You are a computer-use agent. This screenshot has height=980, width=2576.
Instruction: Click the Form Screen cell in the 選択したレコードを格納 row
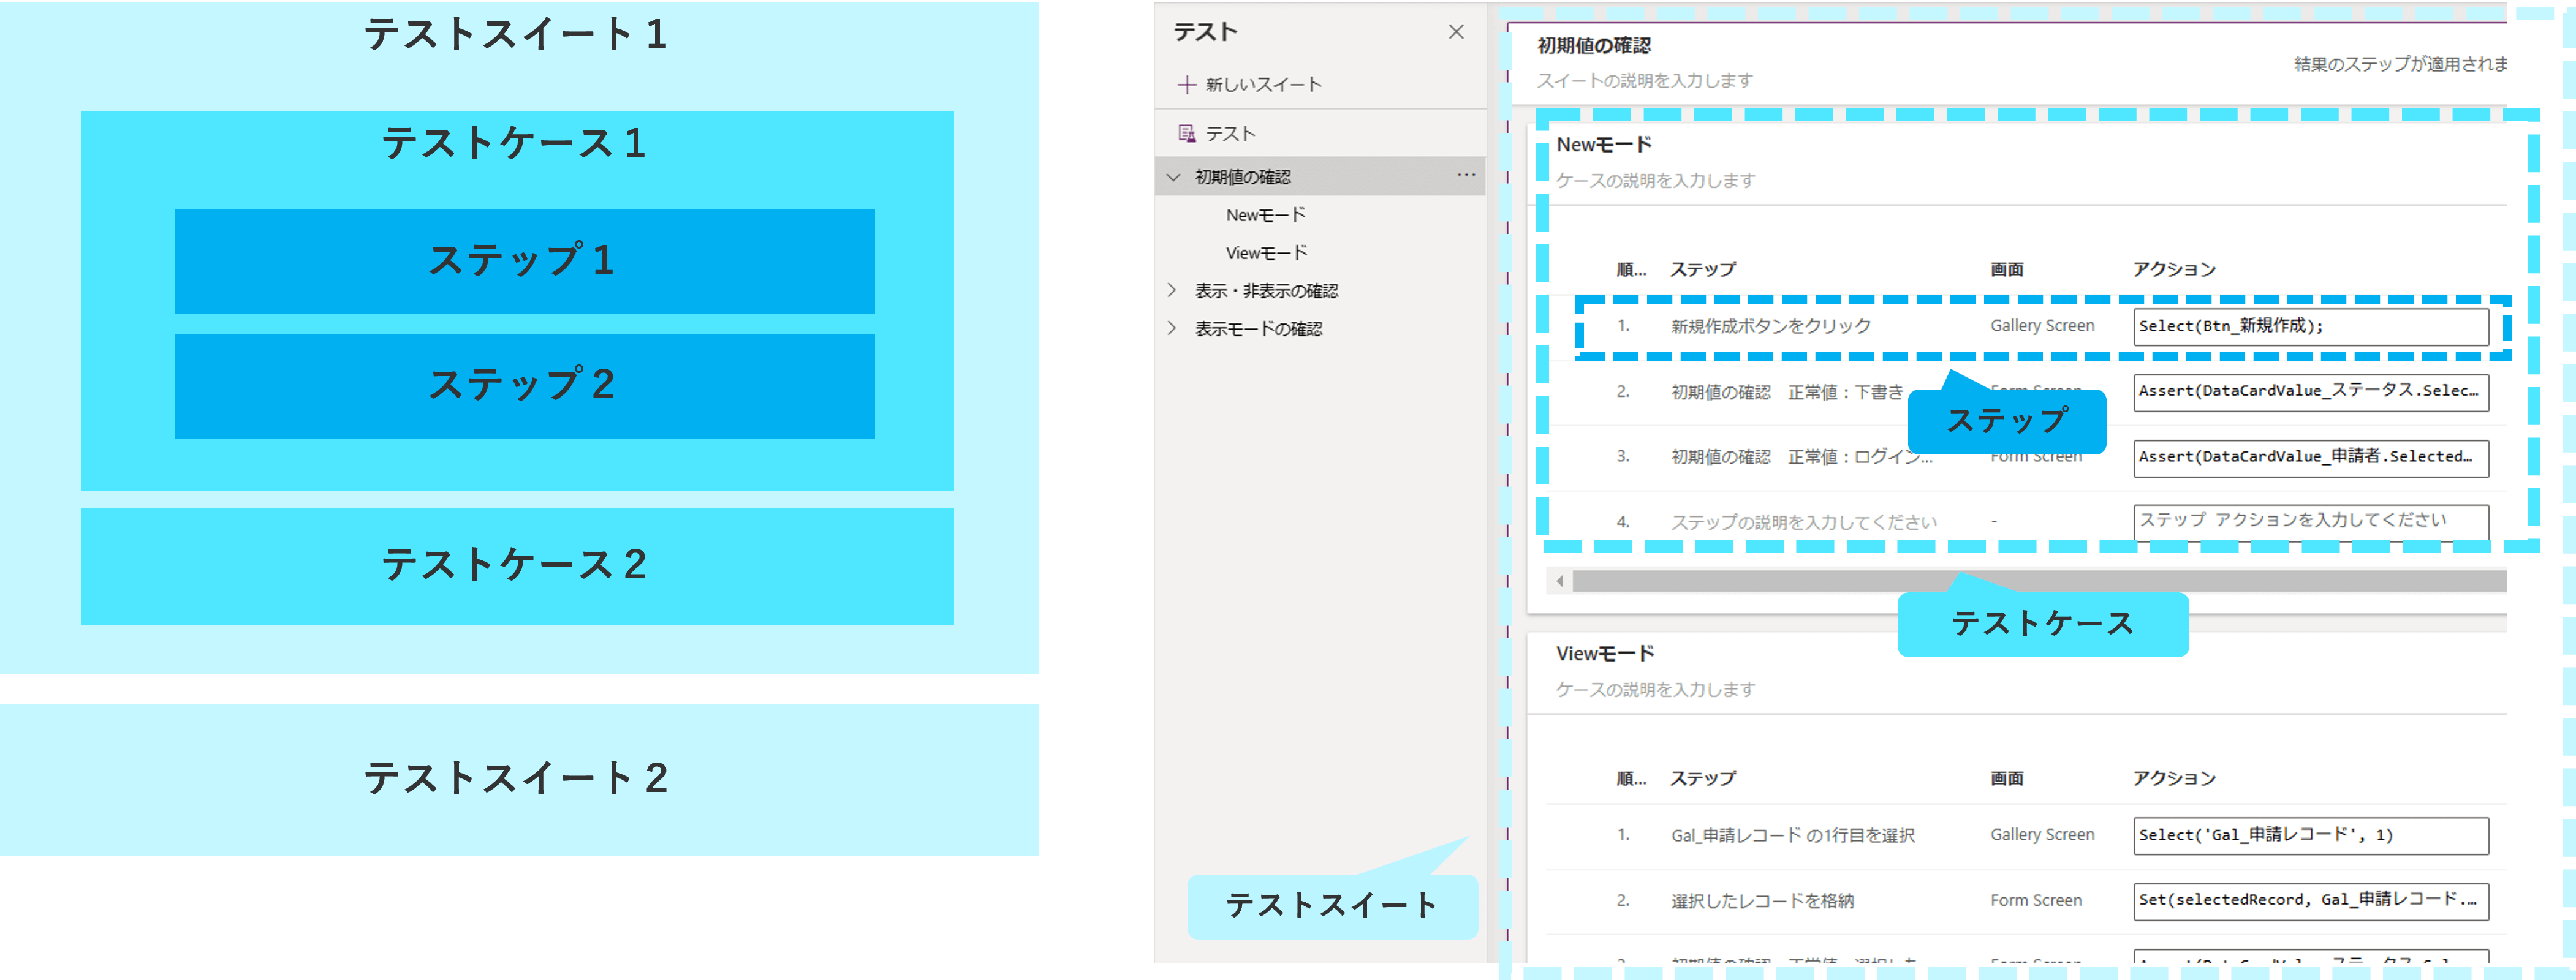point(2036,901)
